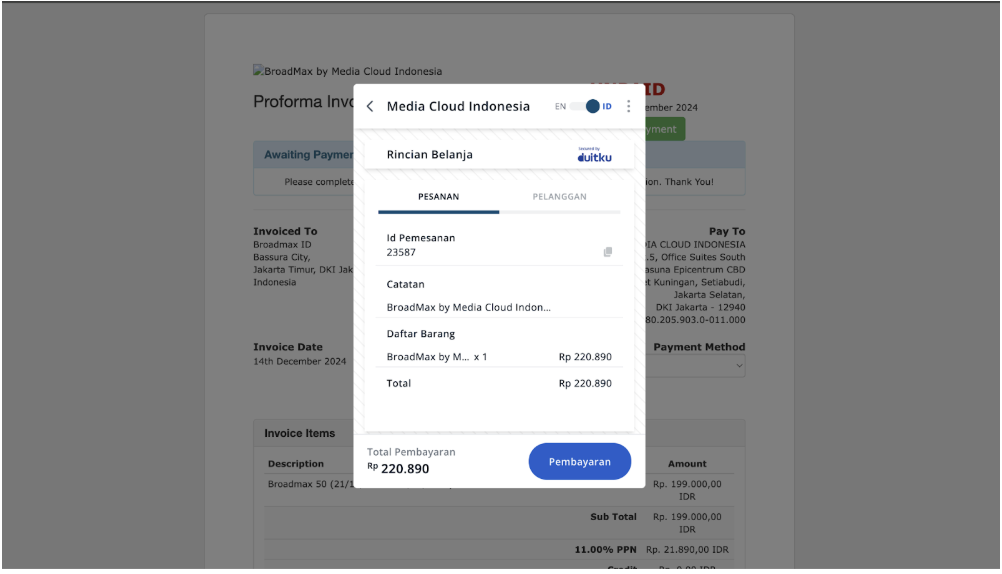Screen dimensions: 1002x574
Task: Click the Total Pembayaran amount Rp 220.890
Action: click(404, 469)
